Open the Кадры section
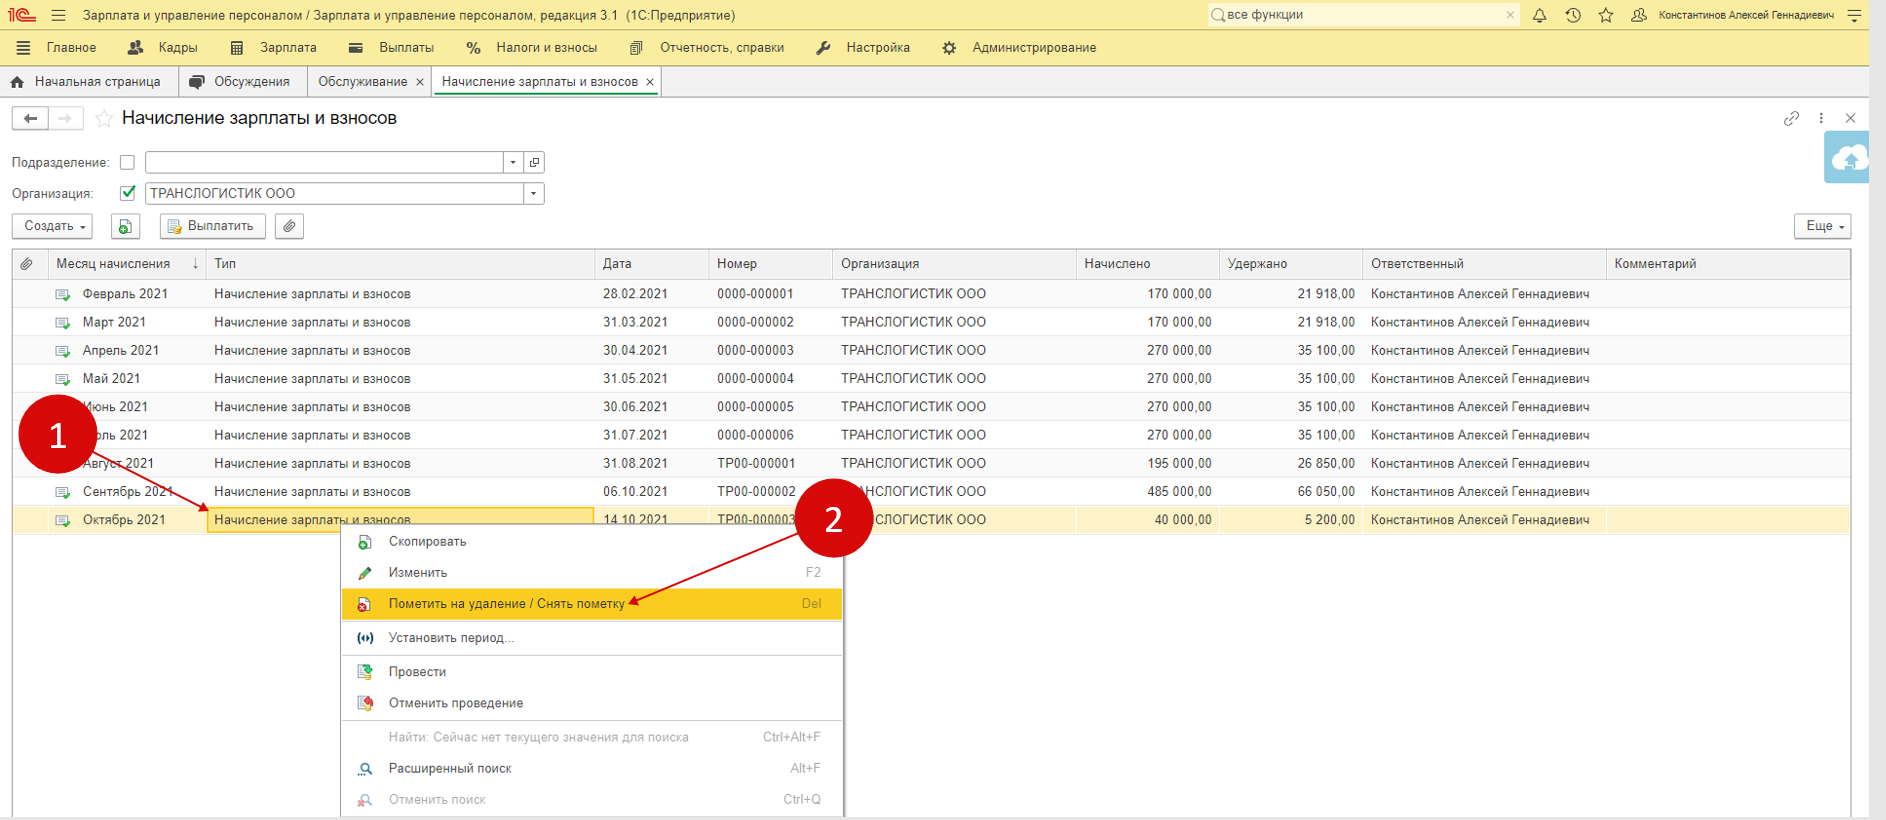The height and width of the screenshot is (820, 1886). pos(163,48)
